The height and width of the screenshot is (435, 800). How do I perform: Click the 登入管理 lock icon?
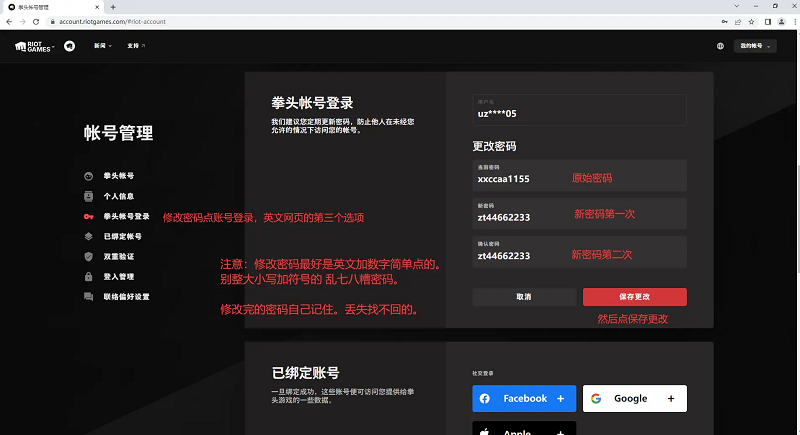[x=88, y=277]
